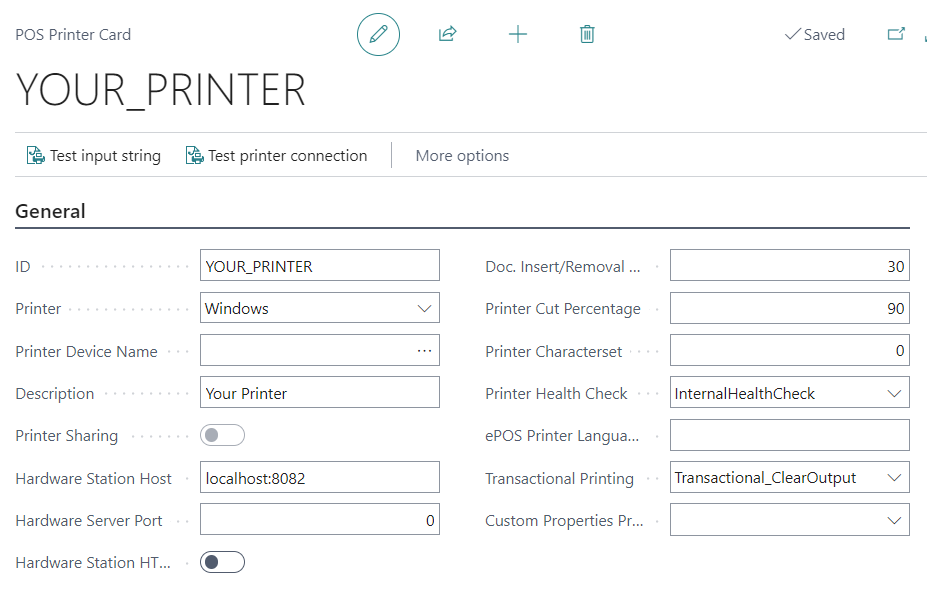Select the Description text field
Screen dimensions: 927x598
[319, 394]
